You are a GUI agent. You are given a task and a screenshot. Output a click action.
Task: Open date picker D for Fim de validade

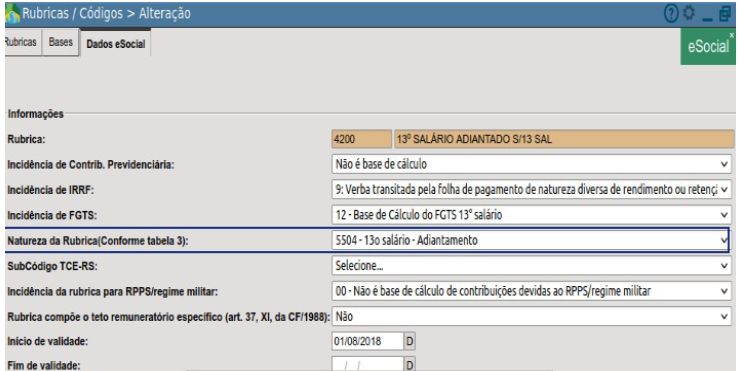pos(409,365)
